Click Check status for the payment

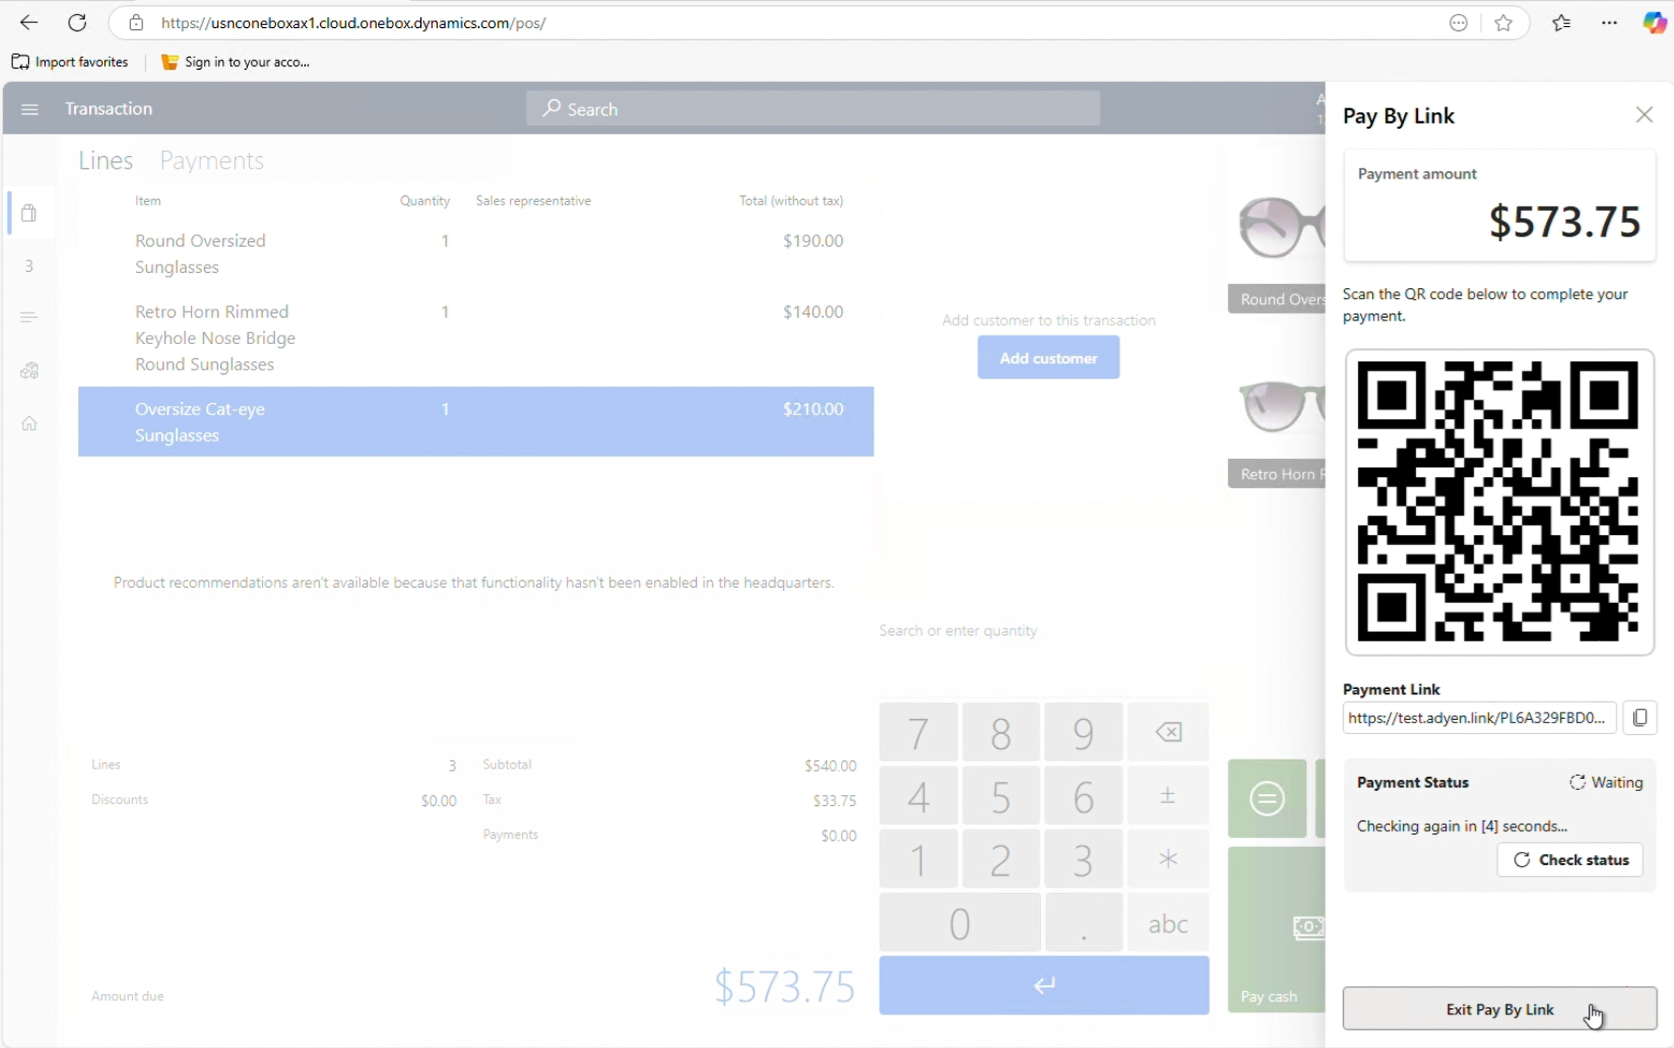click(1569, 859)
